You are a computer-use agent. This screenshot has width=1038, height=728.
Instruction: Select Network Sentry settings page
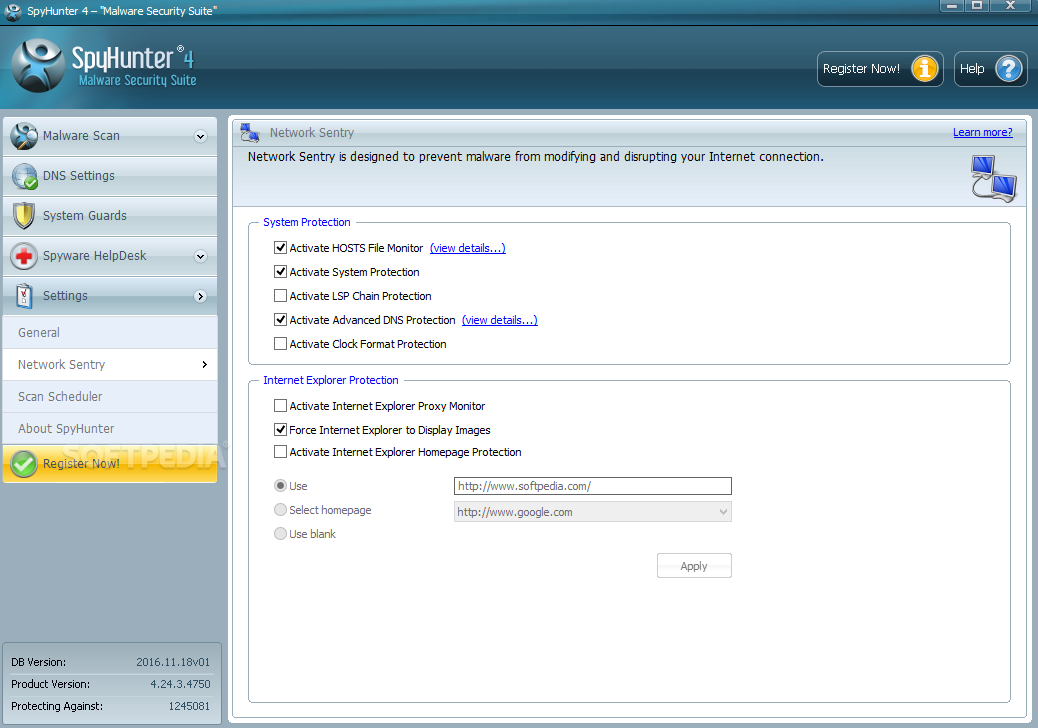(x=110, y=365)
